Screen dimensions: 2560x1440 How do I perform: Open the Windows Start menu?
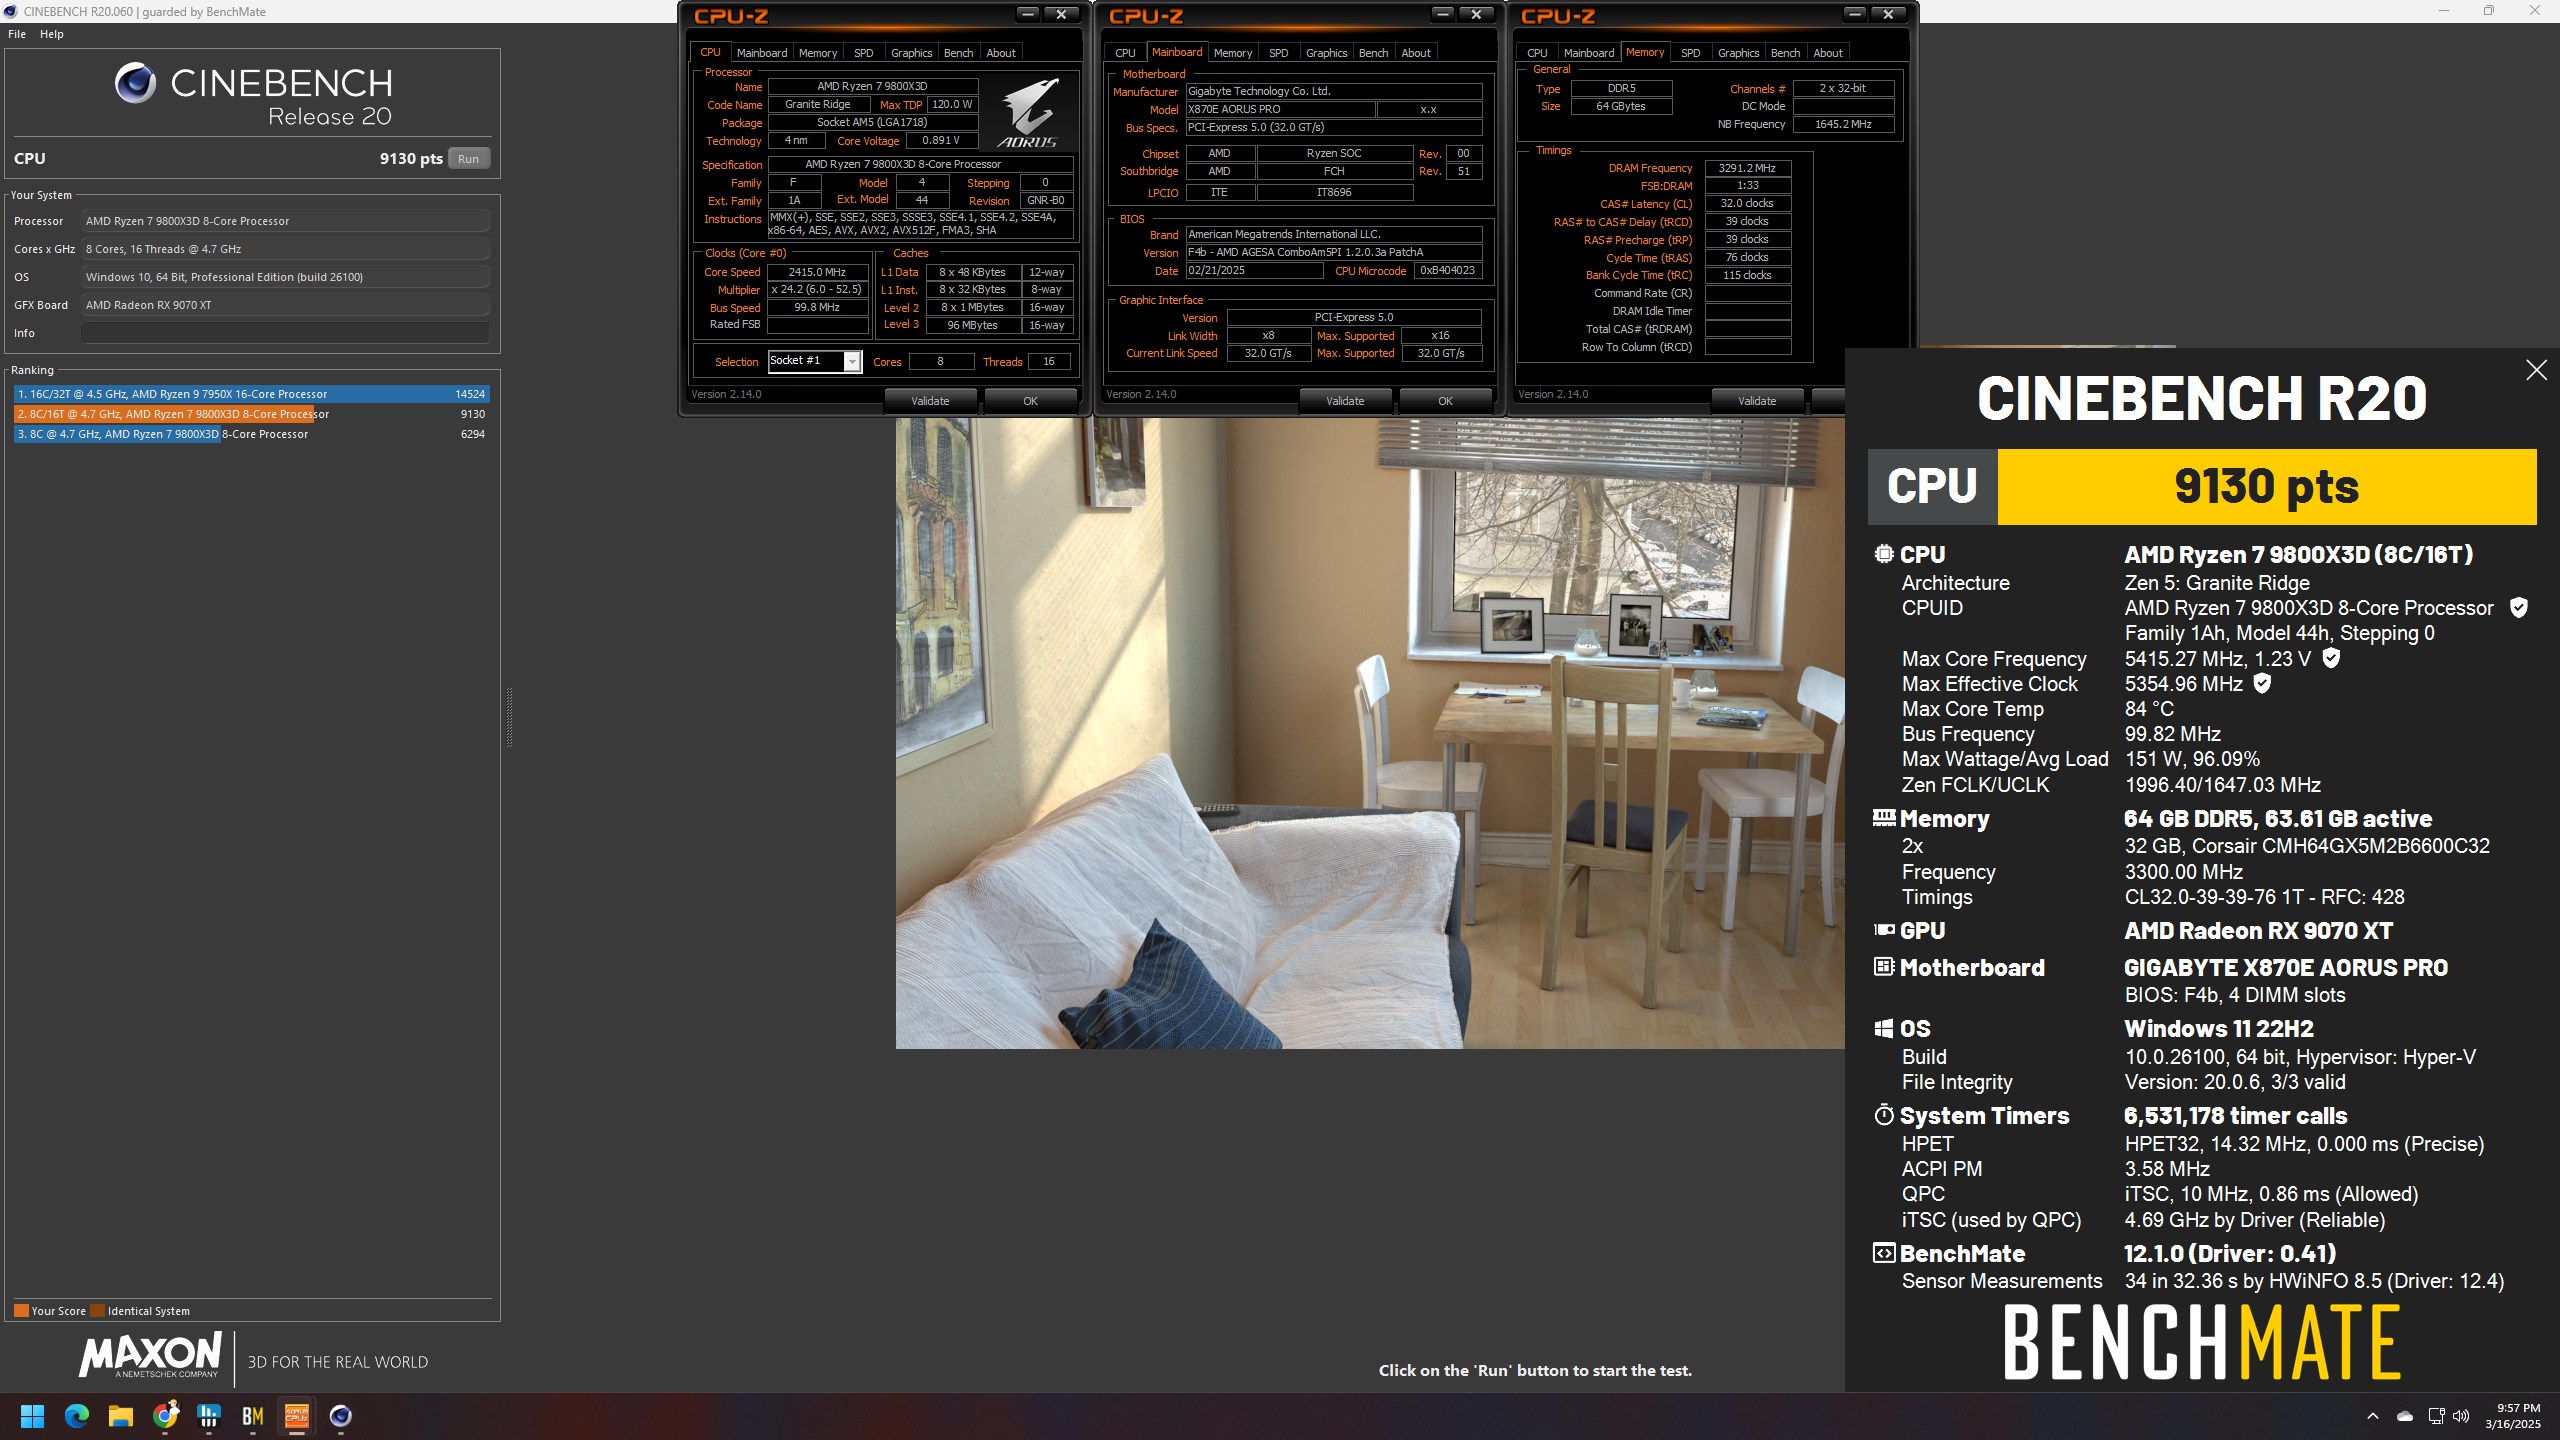pyautogui.click(x=32, y=1416)
